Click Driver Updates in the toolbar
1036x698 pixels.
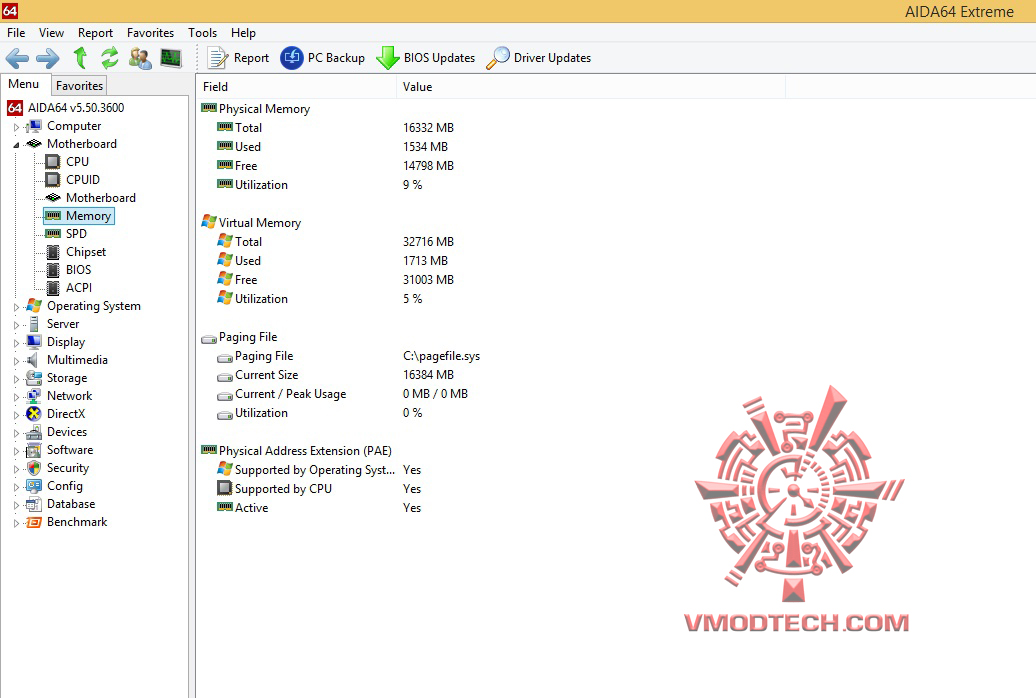click(x=538, y=58)
